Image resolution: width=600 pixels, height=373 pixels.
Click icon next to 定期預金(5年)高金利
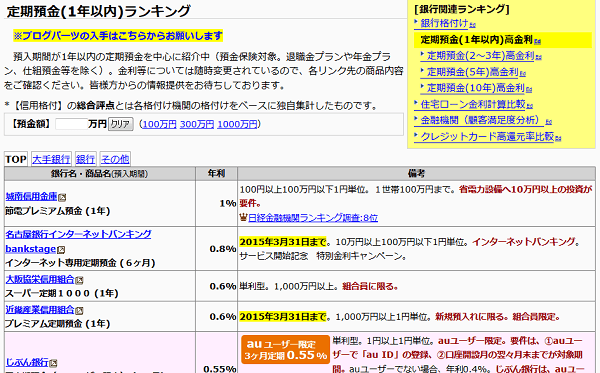tap(523, 74)
